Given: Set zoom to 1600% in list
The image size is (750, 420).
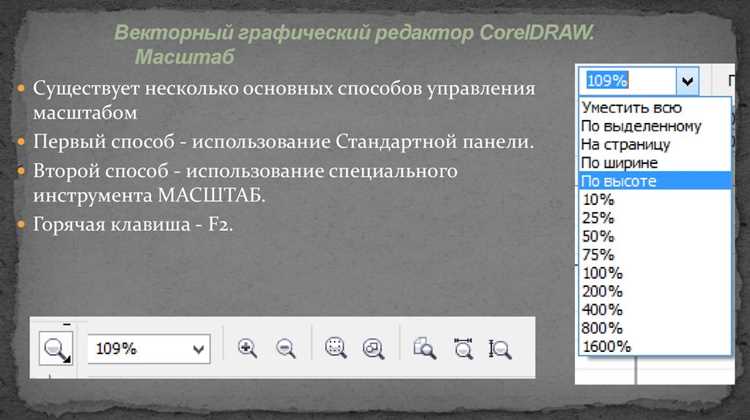Looking at the screenshot, I should point(655,346).
